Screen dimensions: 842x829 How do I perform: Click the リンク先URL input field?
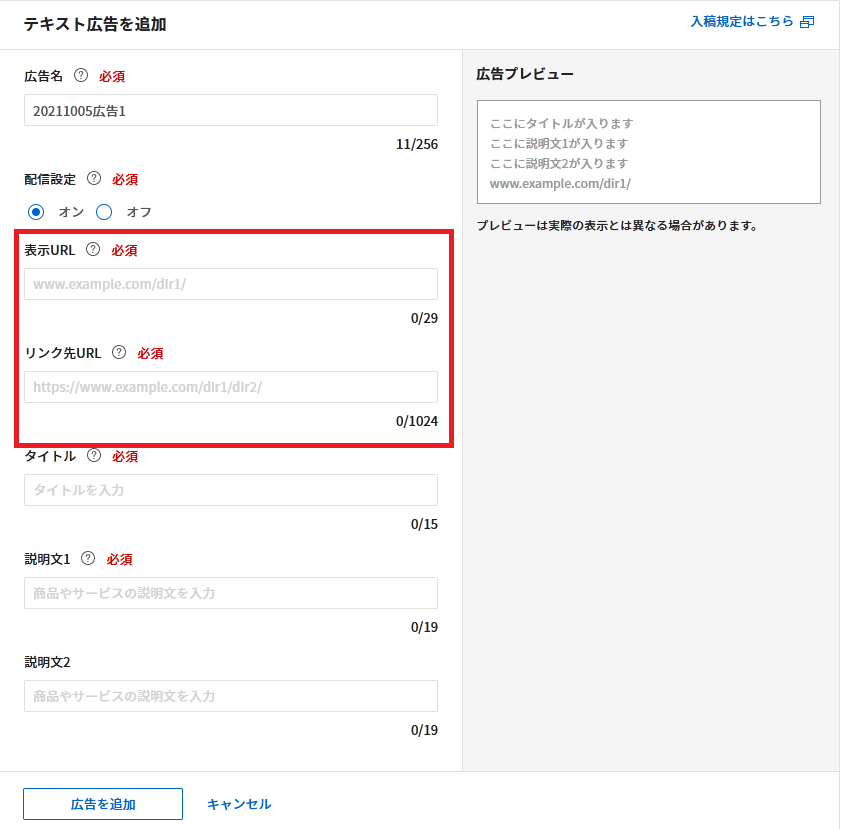click(x=230, y=387)
